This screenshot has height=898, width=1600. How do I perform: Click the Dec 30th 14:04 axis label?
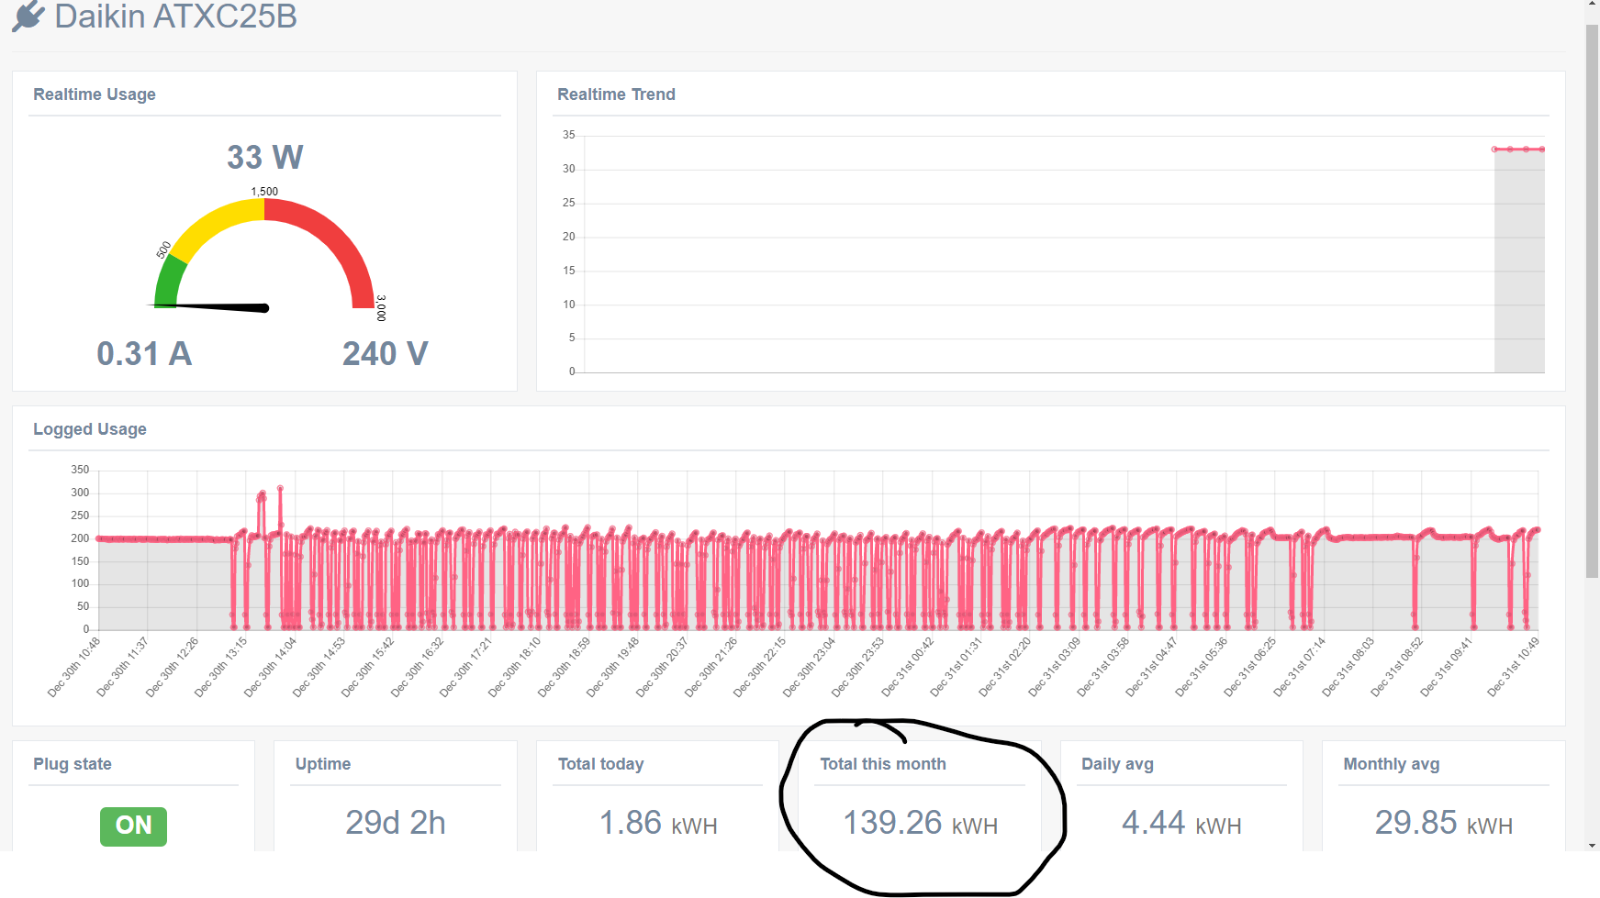271,667
